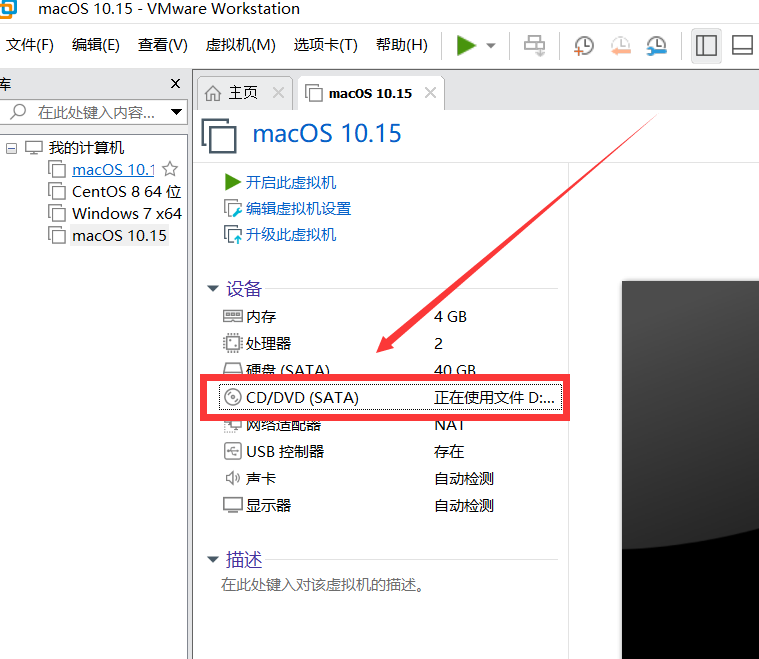
Task: Click the display monitor icon
Action: tap(232, 505)
